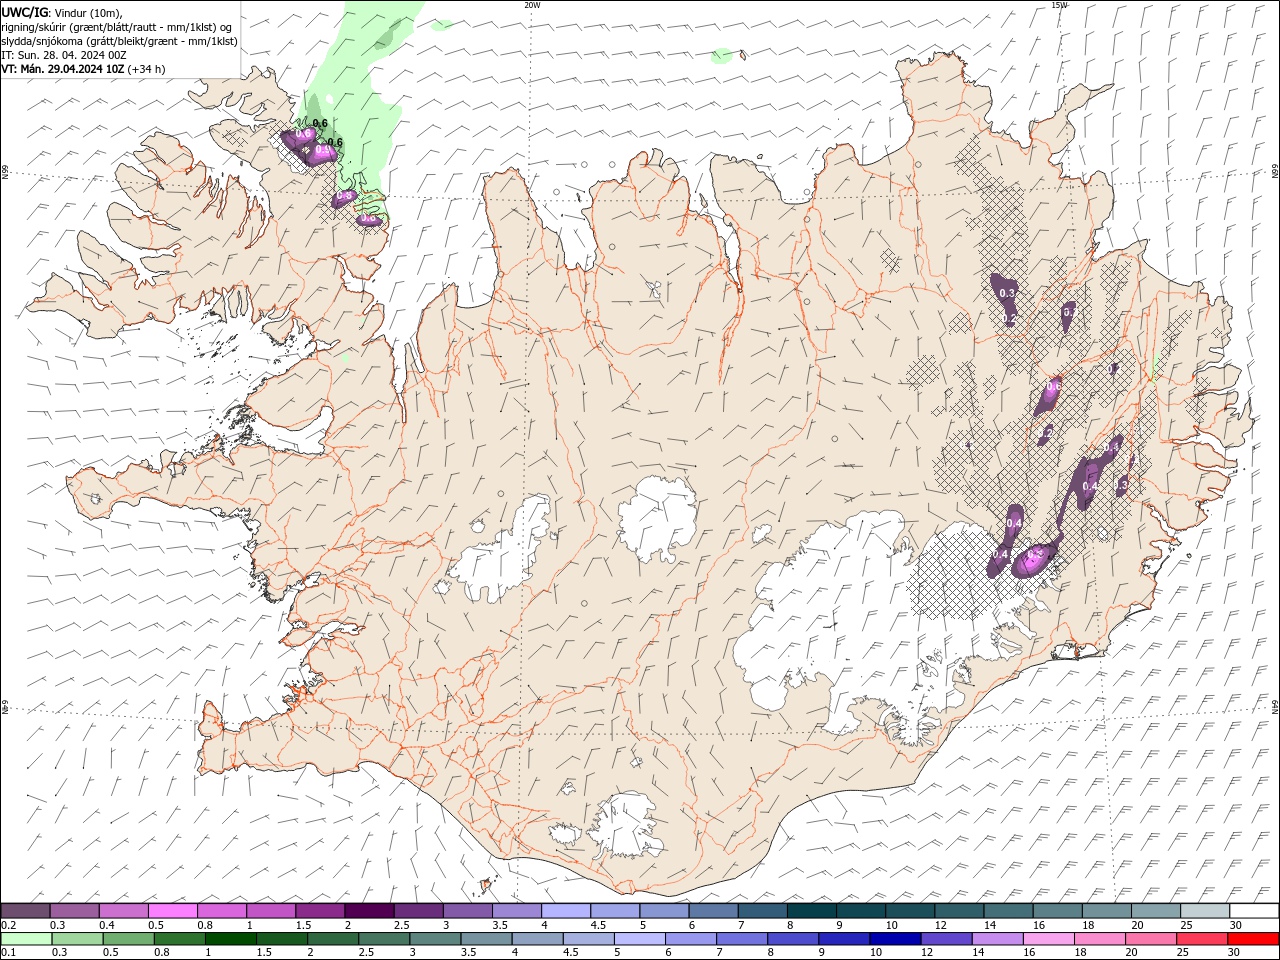Click the grey-green 3 rain scale swatch
This screenshot has width=1280, height=960.
tap(434, 939)
